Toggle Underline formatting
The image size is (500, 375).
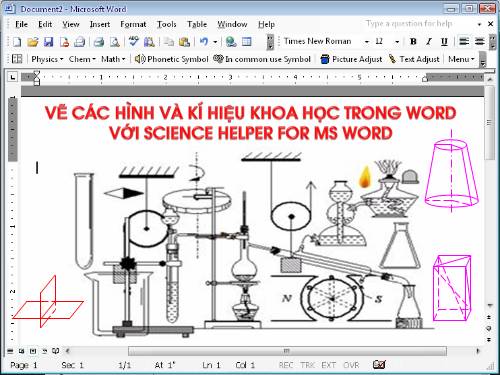click(x=444, y=42)
